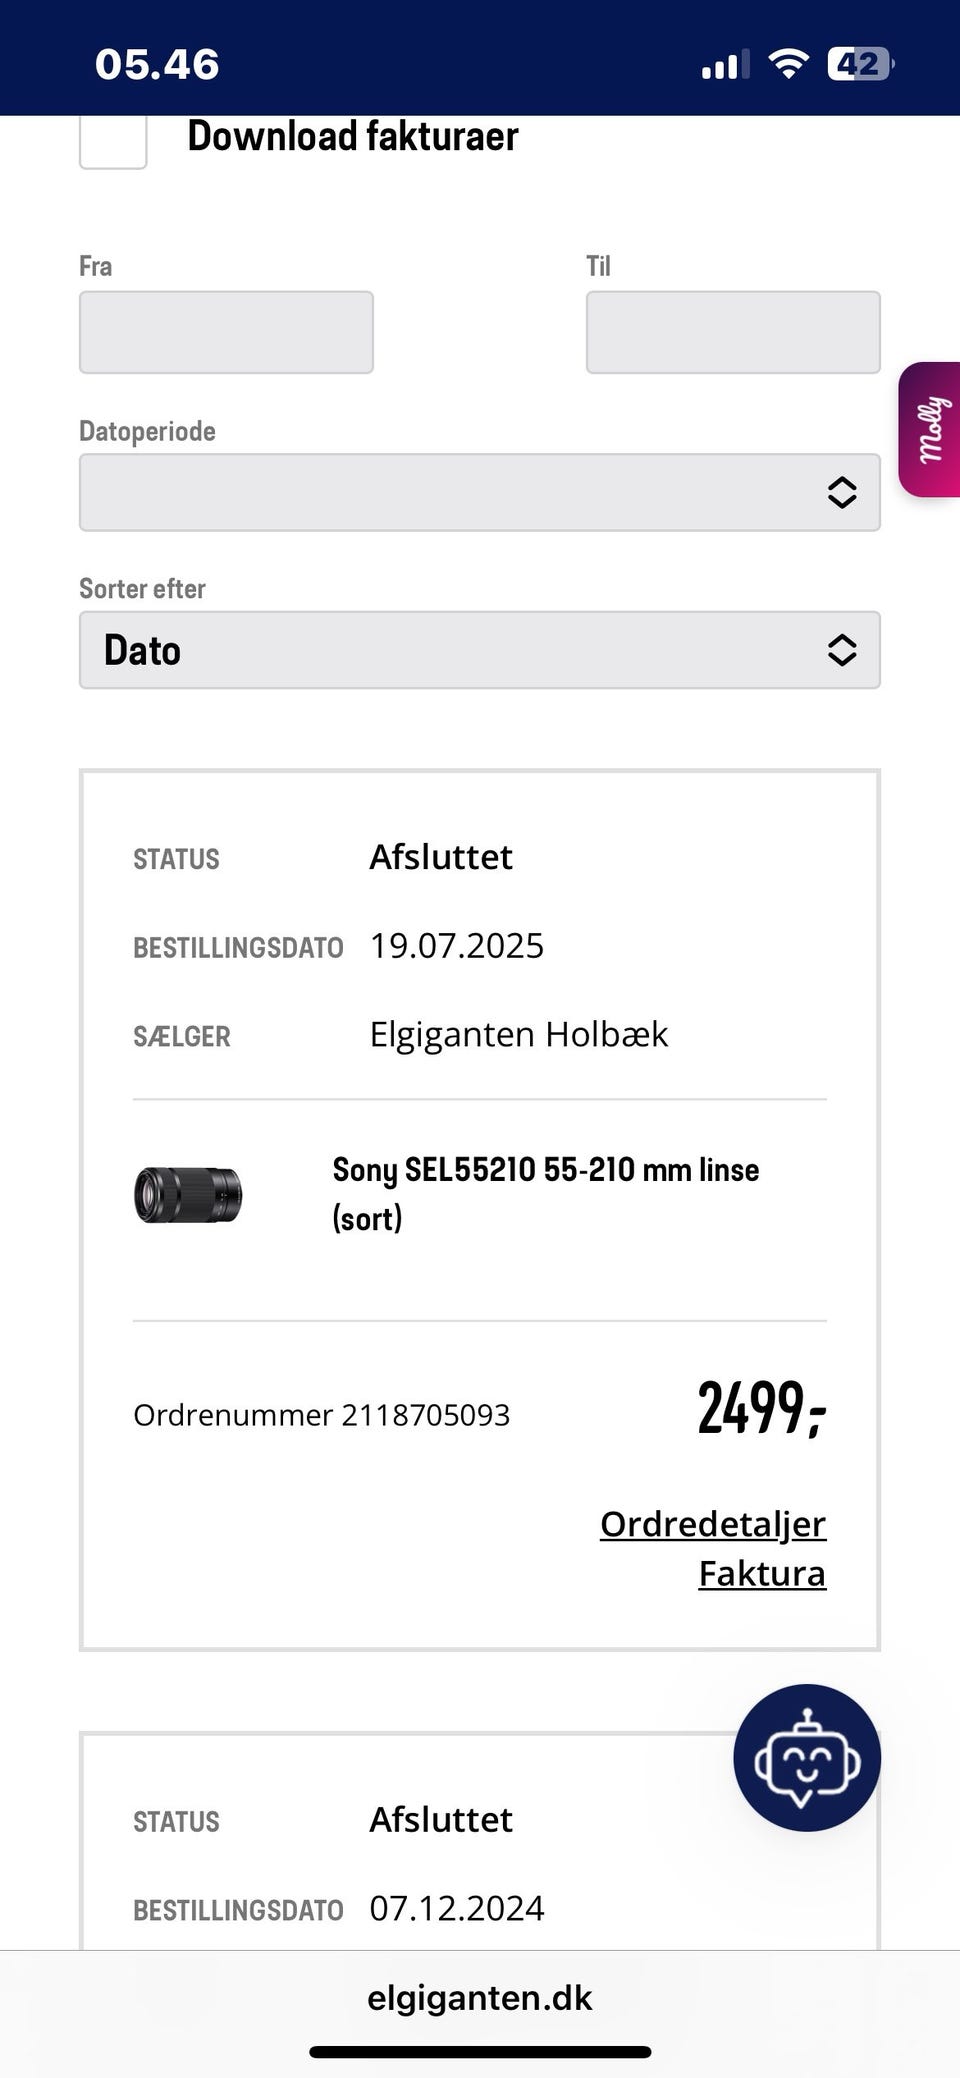Click the Wi-Fi icon in status bar
Viewport: 960px width, 2078px height.
coord(787,64)
